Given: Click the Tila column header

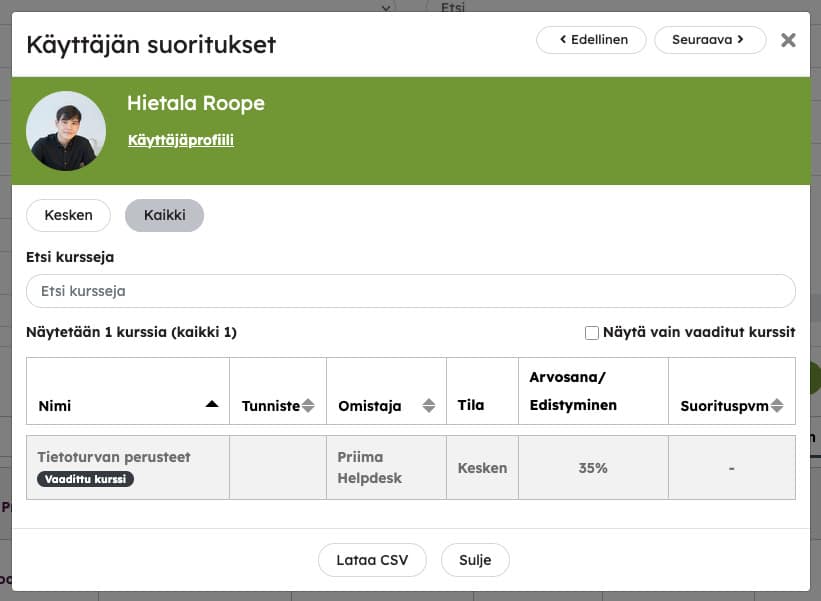Looking at the screenshot, I should tap(482, 391).
